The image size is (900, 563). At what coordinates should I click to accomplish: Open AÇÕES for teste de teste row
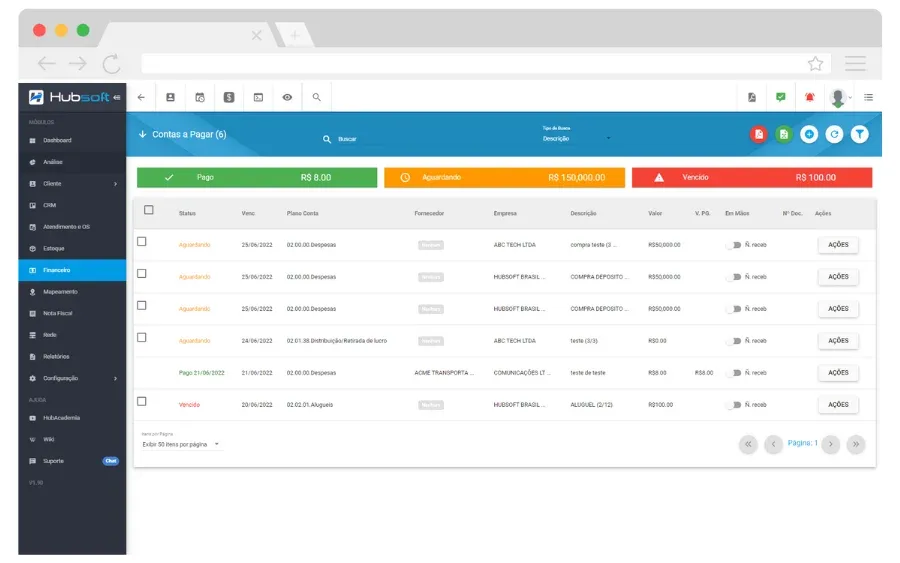click(x=838, y=373)
